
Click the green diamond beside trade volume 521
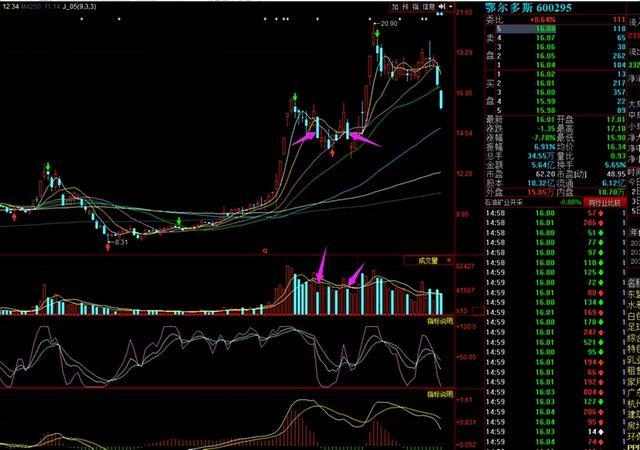(600, 342)
